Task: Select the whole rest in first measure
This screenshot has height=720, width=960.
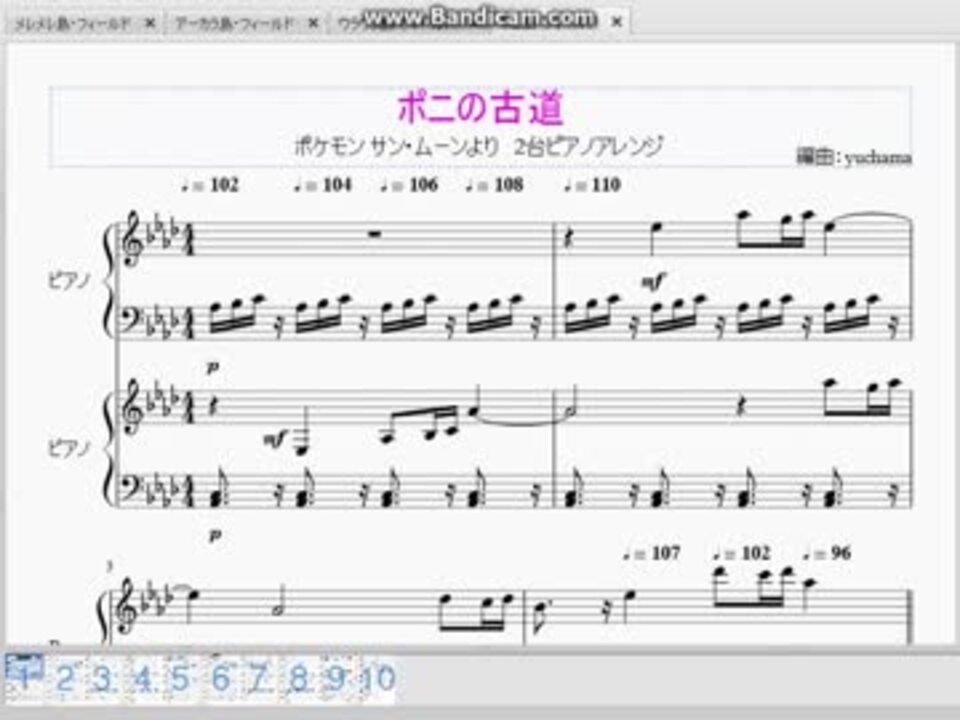Action: 375,233
